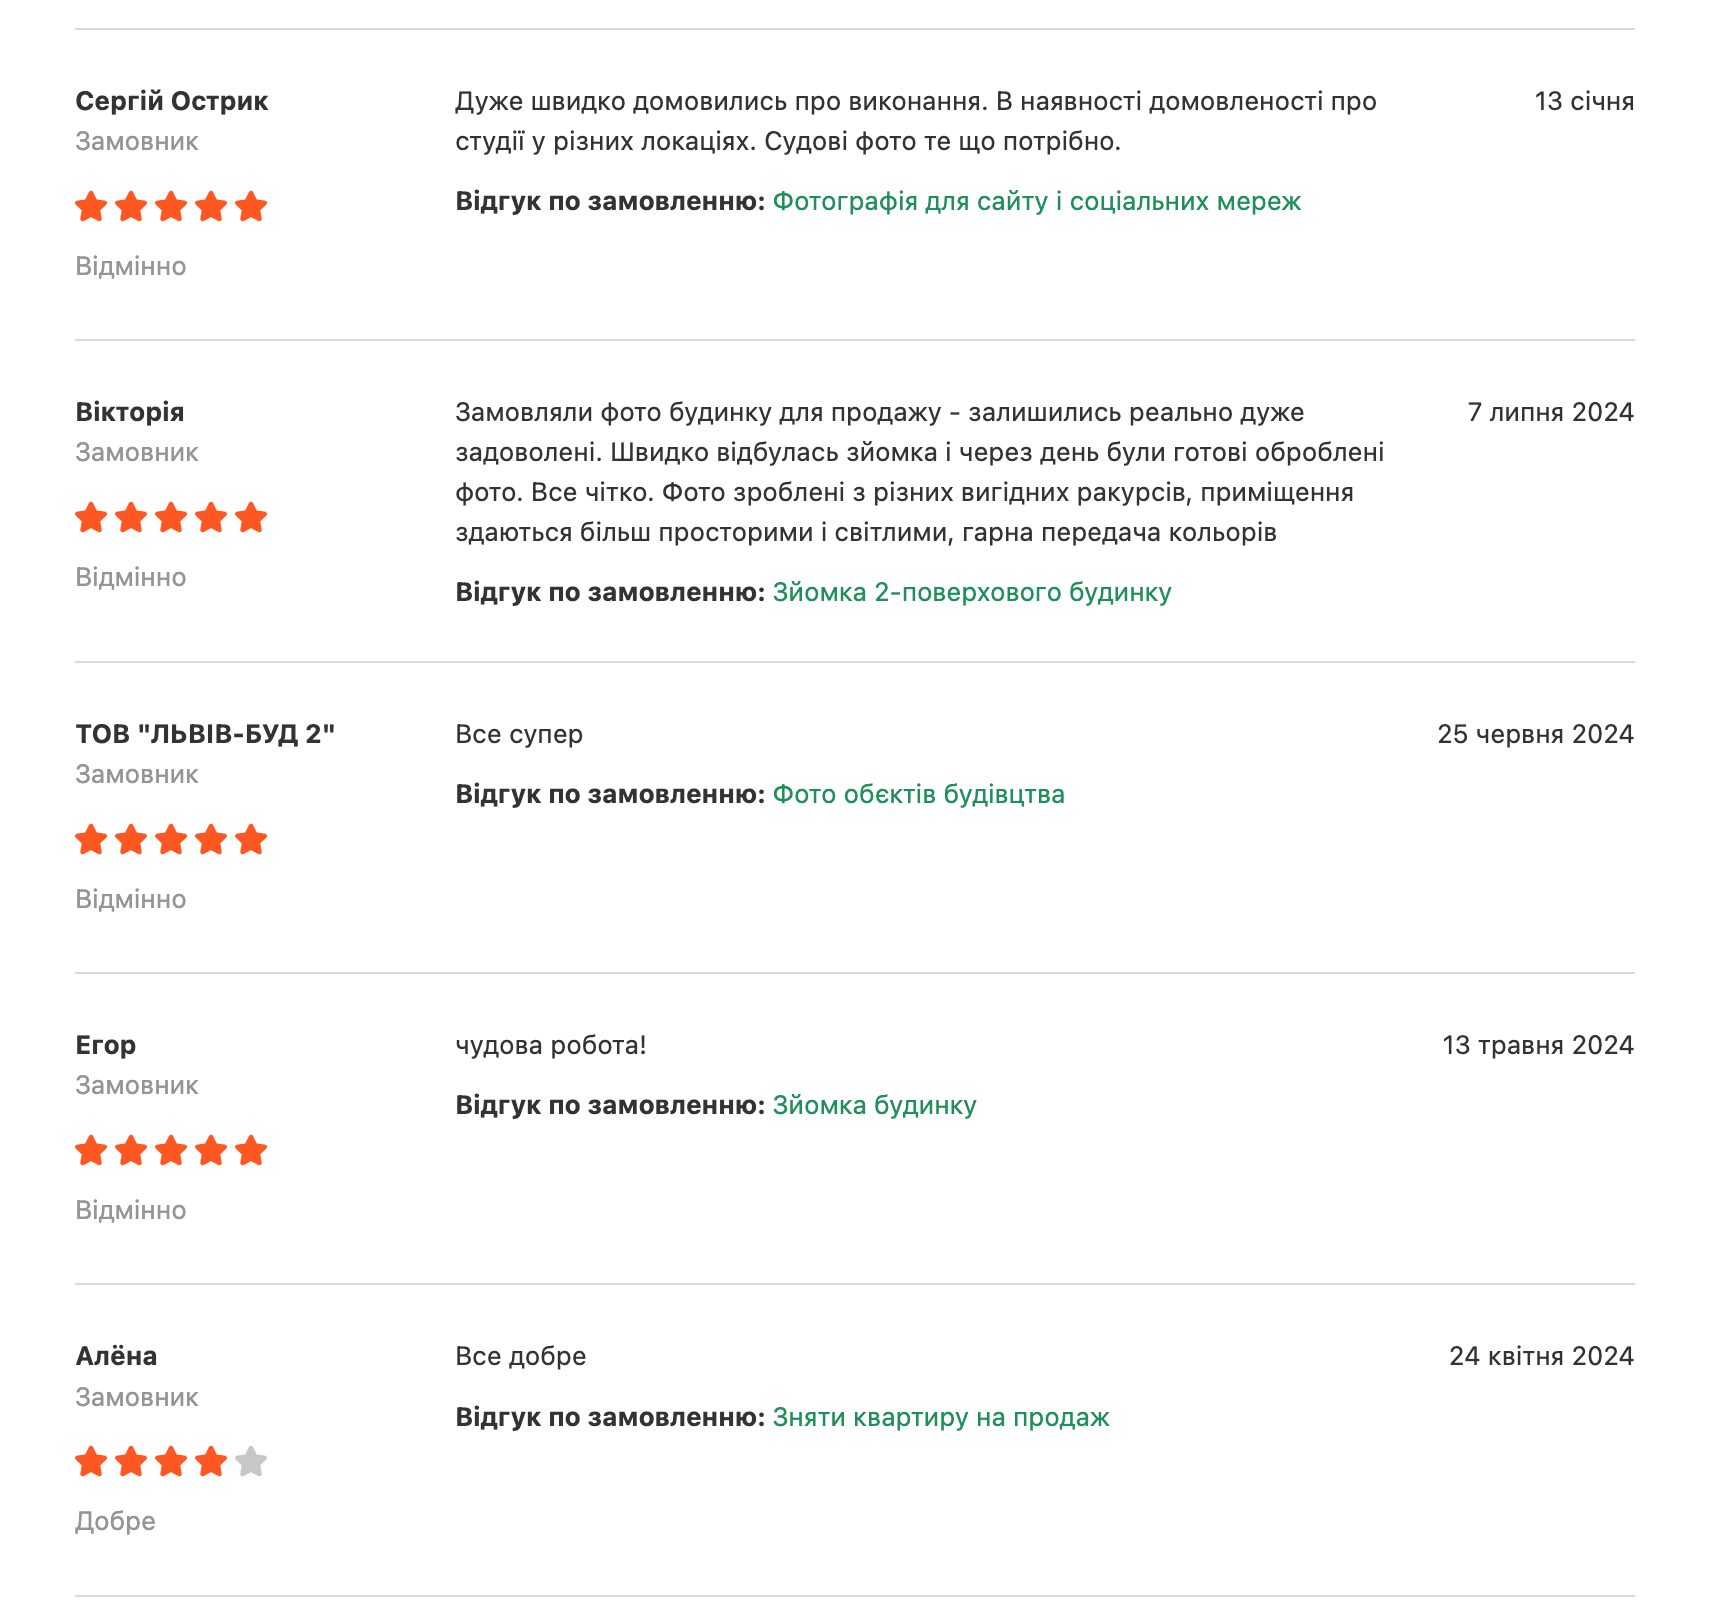Click the date '7 липня 2024'

point(1550,412)
